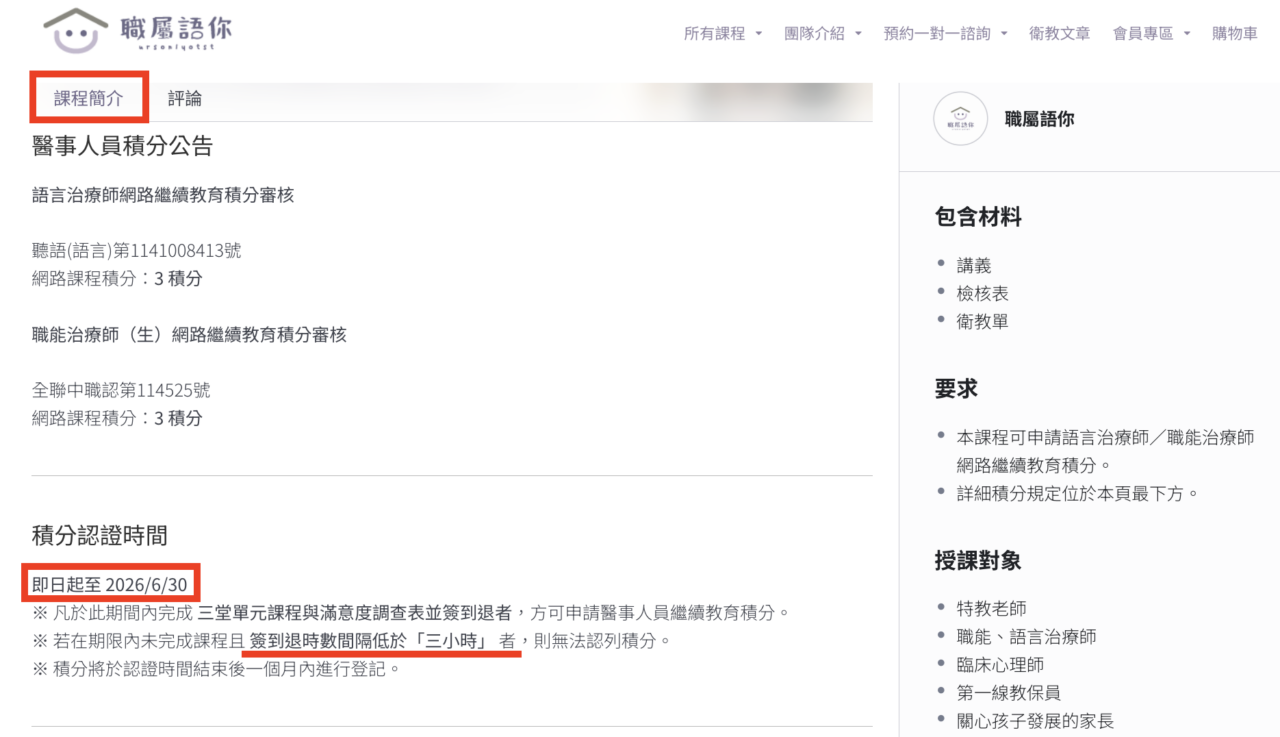Click the 即日起至 2026/6/30 date text

pyautogui.click(x=112, y=584)
